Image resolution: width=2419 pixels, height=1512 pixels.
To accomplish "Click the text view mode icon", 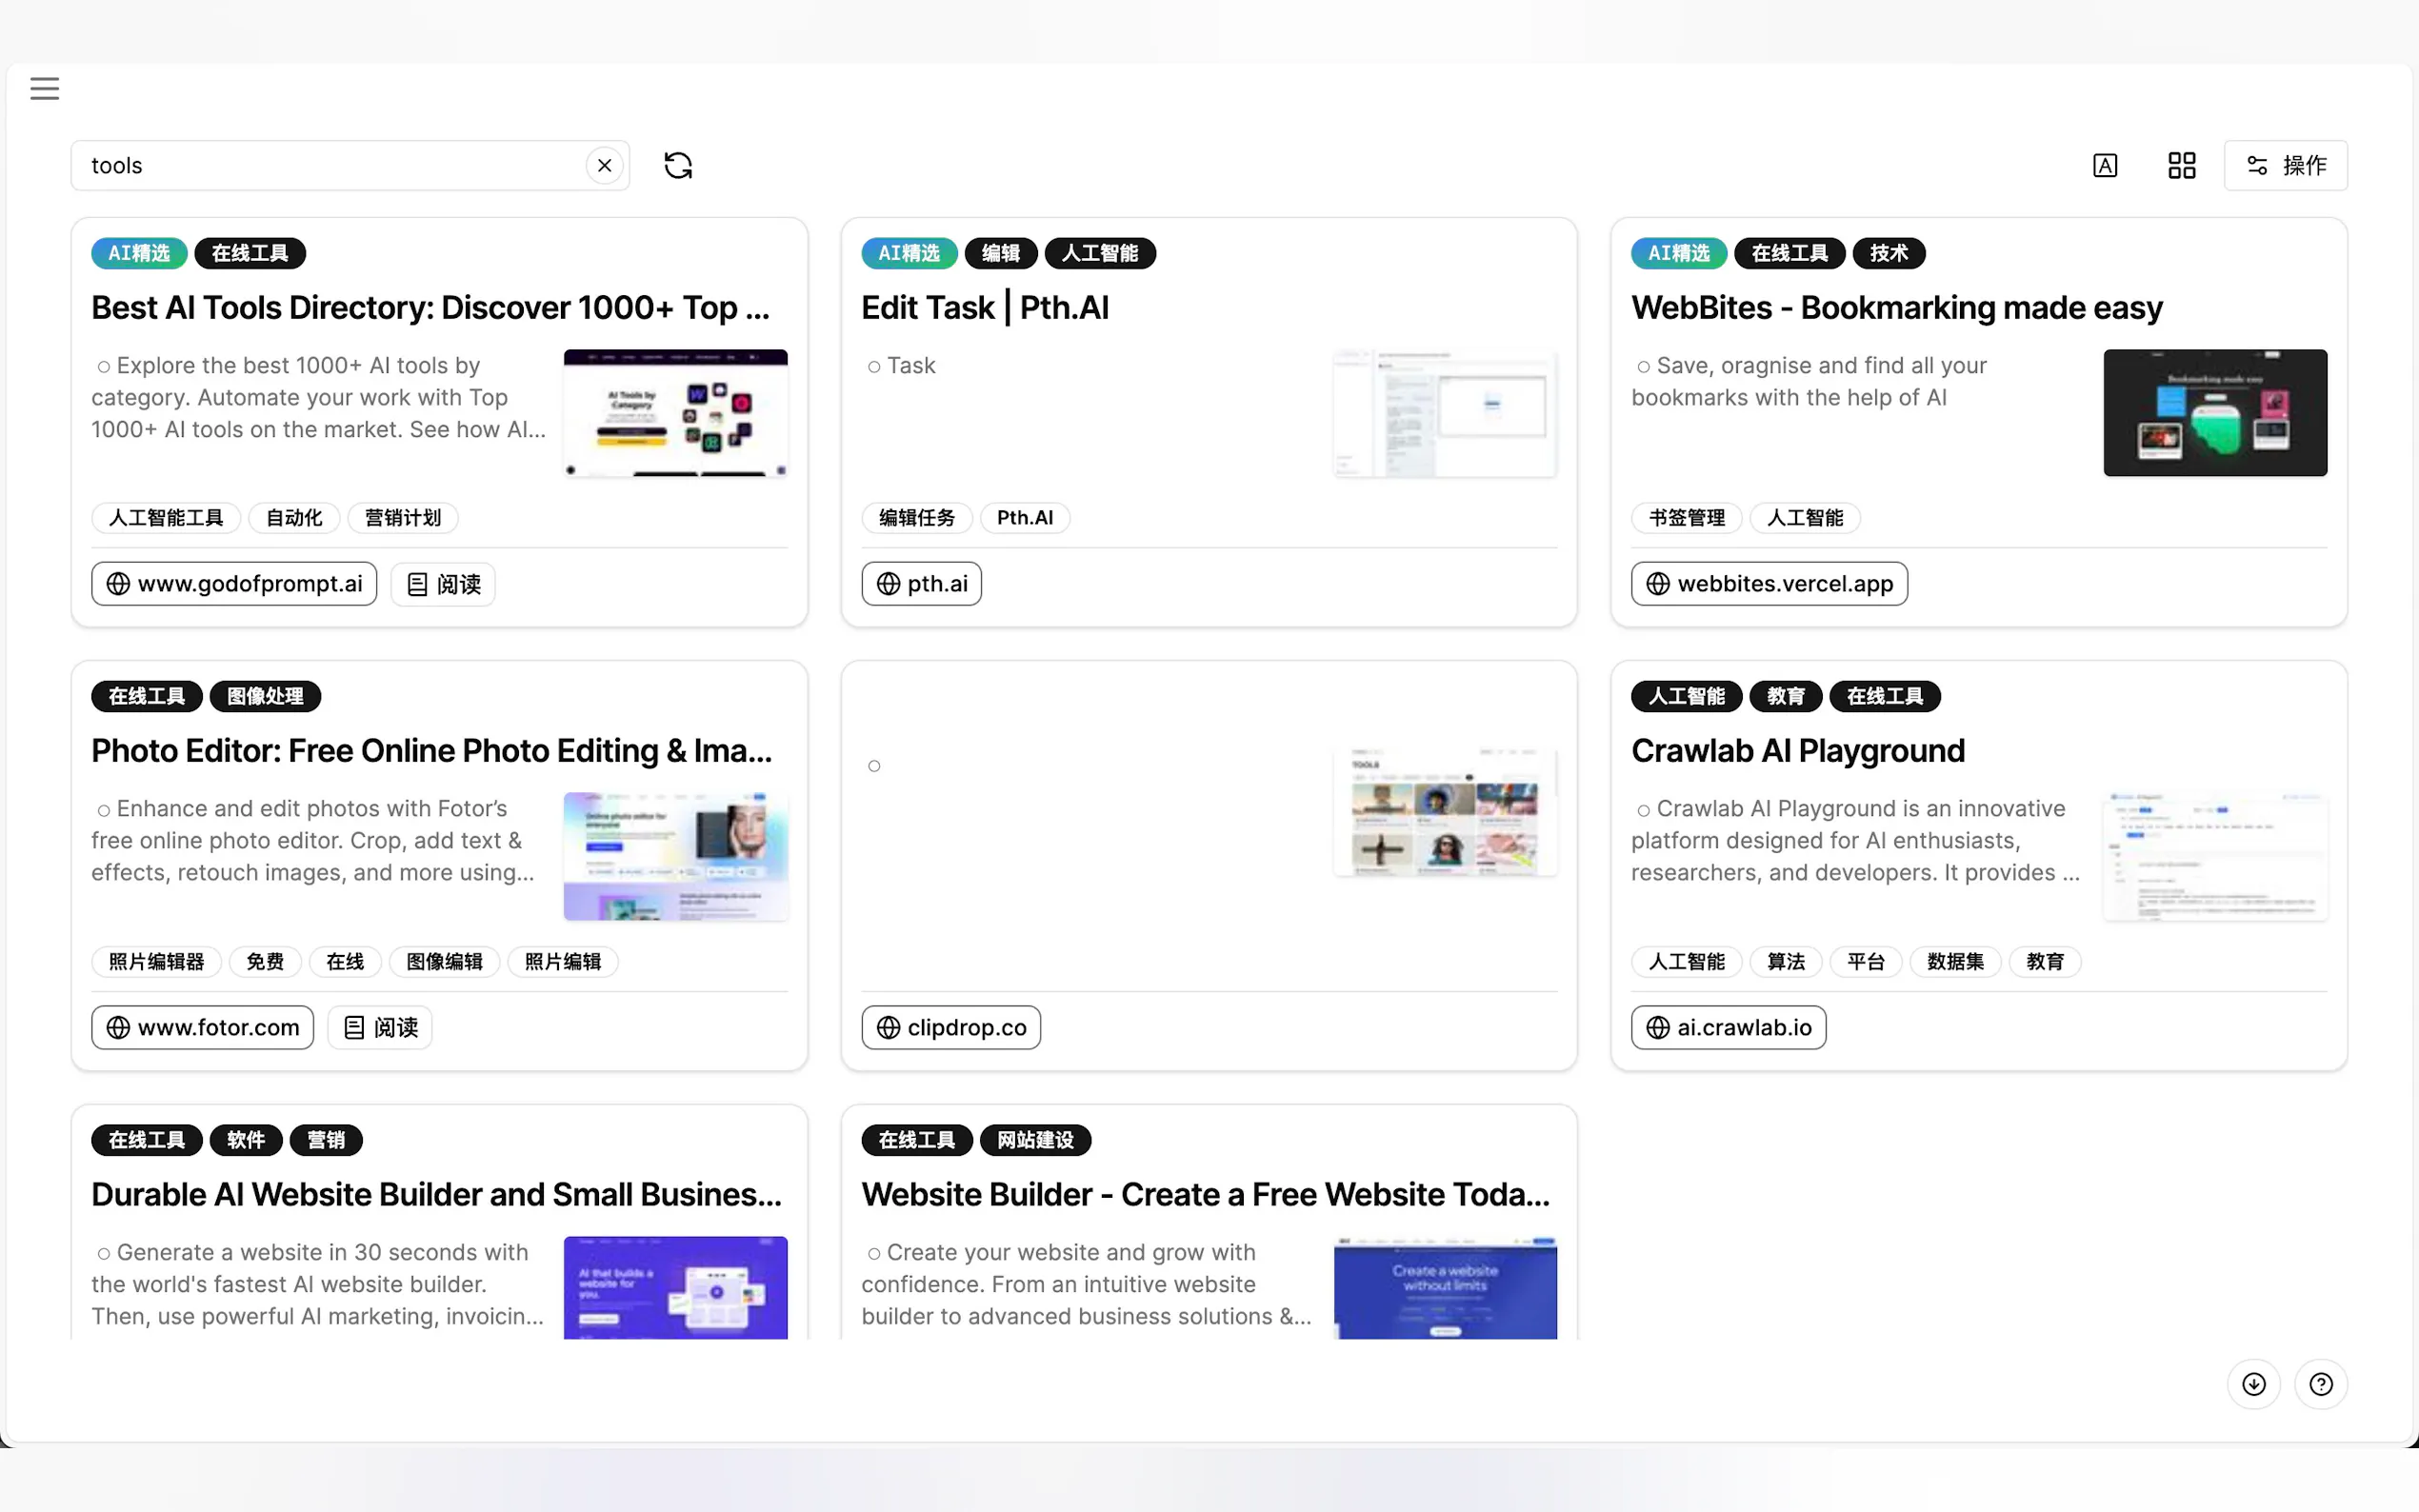I will (x=2104, y=165).
